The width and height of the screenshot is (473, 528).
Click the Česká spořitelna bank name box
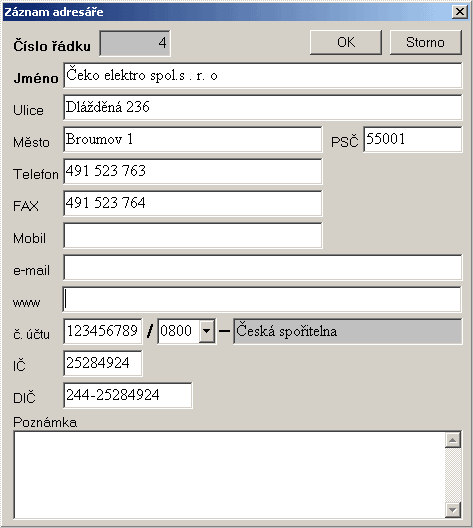click(348, 331)
